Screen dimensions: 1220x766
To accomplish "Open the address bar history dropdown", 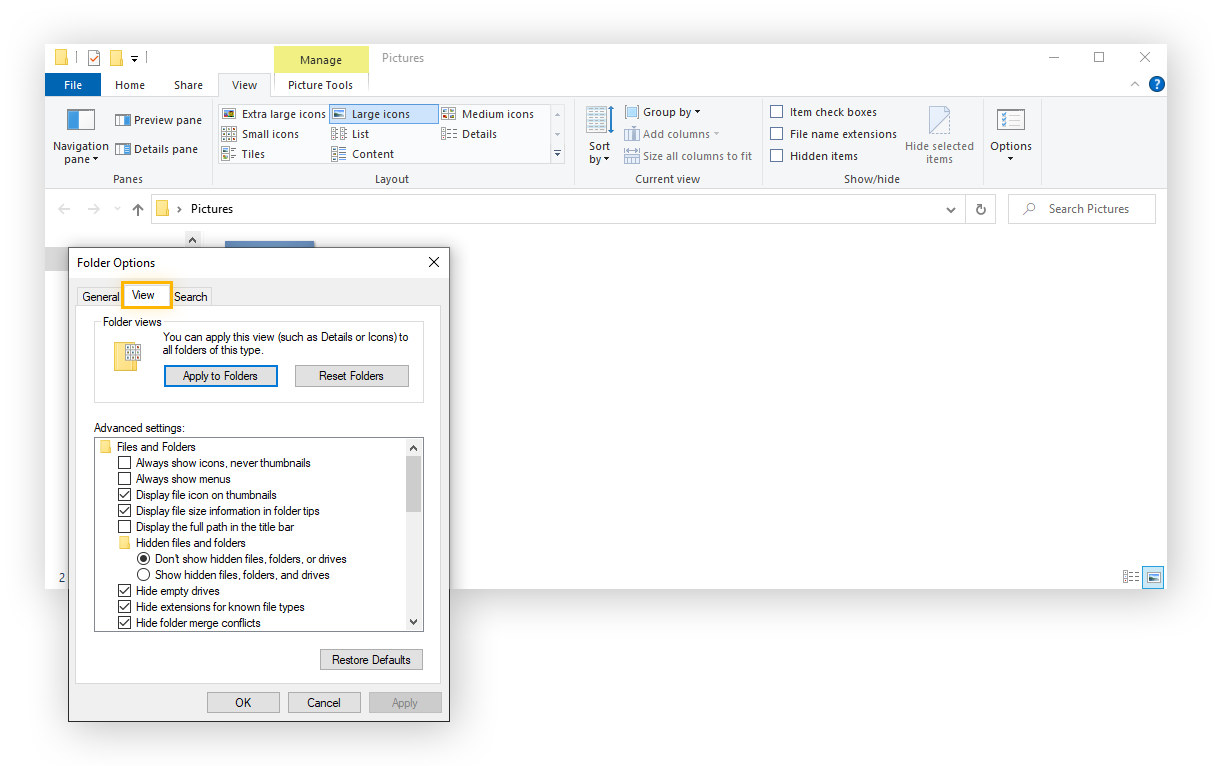I will pyautogui.click(x=950, y=209).
